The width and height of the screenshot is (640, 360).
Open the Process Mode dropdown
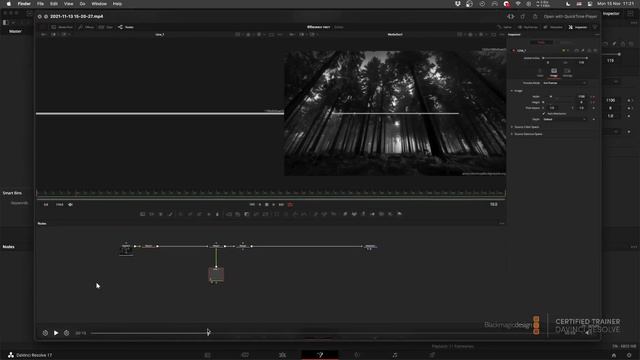point(565,83)
